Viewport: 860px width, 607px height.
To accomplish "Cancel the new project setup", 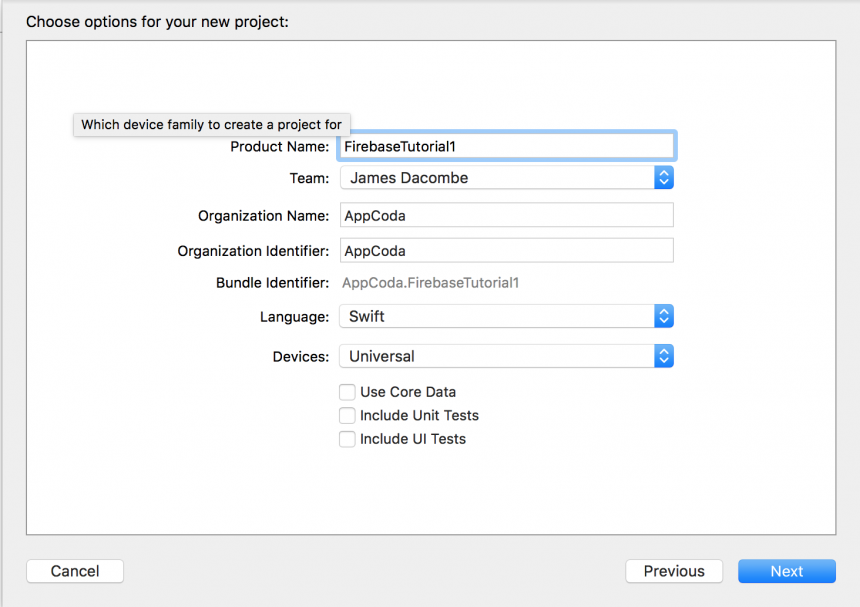I will (74, 571).
